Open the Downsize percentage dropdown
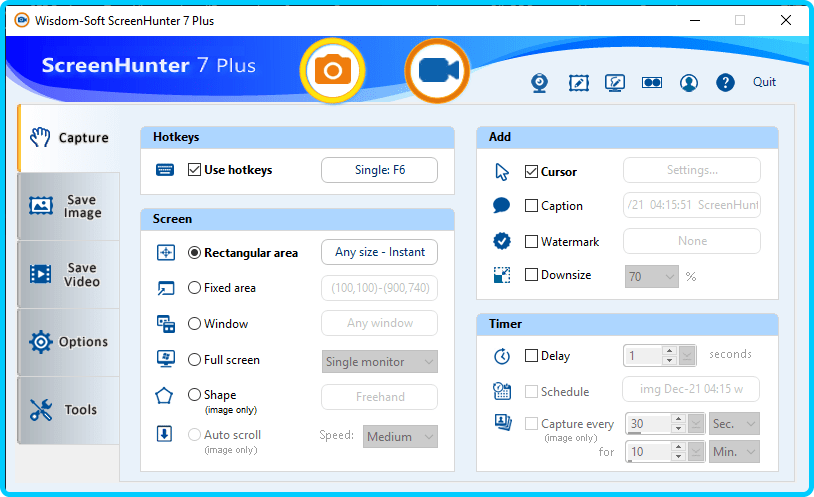The height and width of the screenshot is (497, 814). tap(652, 276)
